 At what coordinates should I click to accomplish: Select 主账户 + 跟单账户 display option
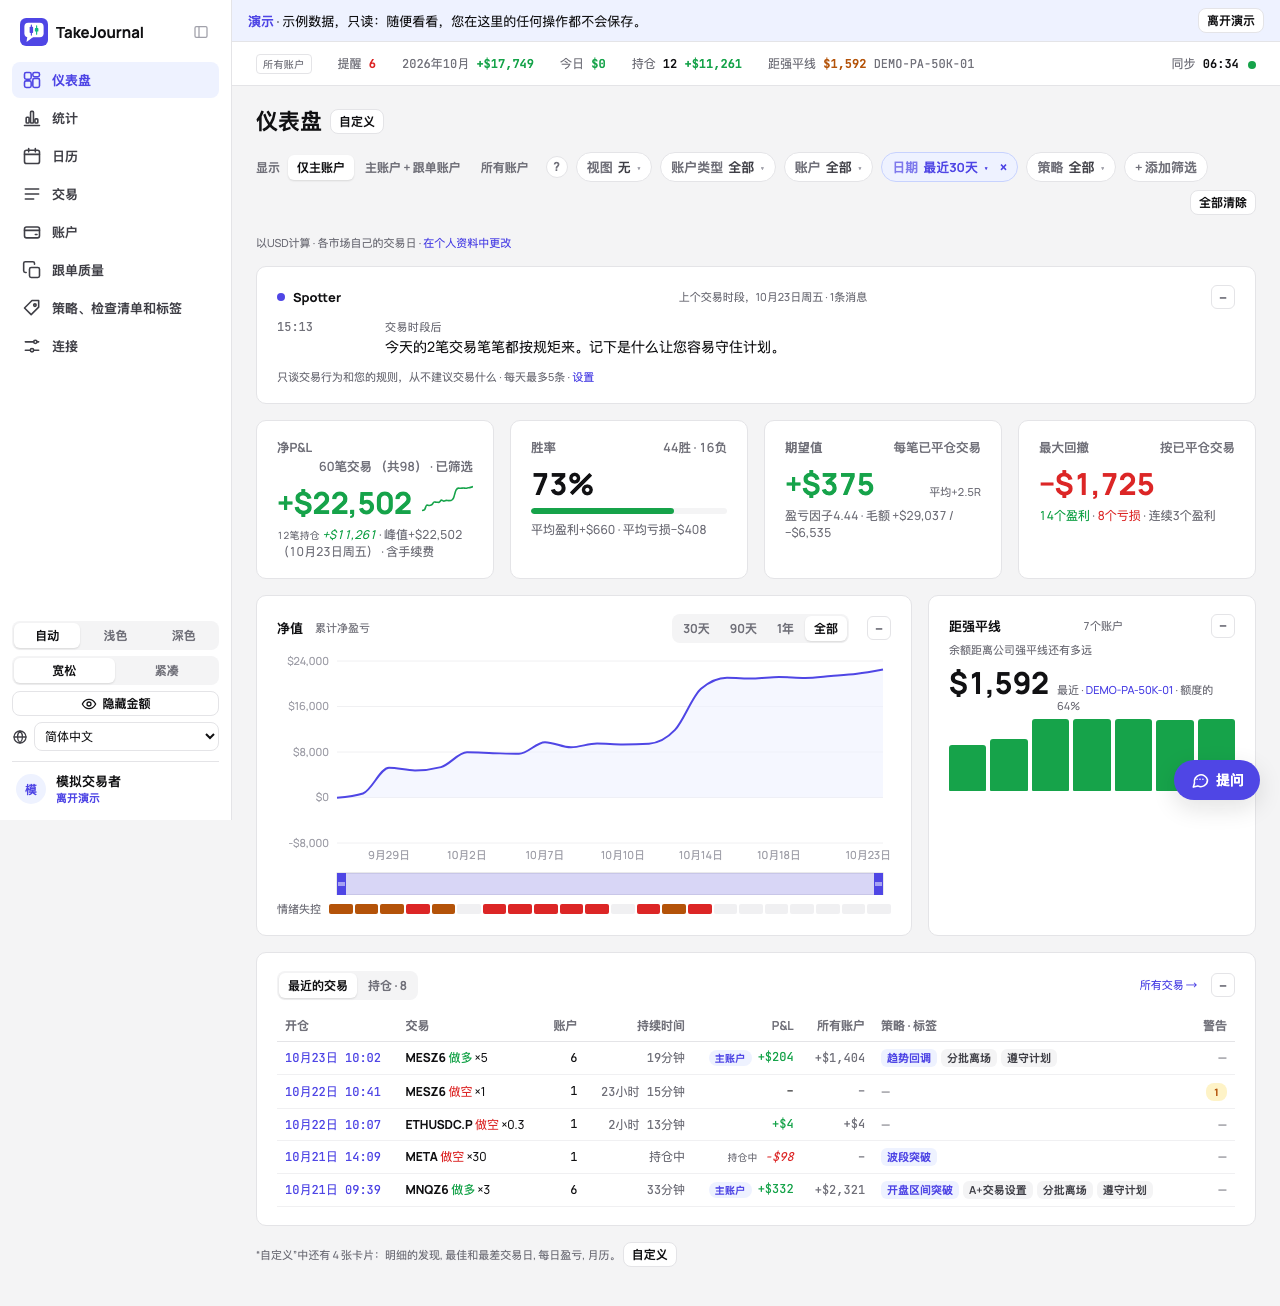click(412, 167)
